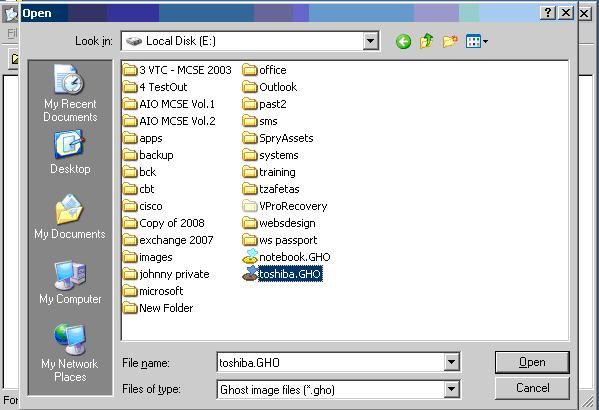Image resolution: width=599 pixels, height=410 pixels.
Task: Select Desktop in the places bar
Action: coord(70,153)
